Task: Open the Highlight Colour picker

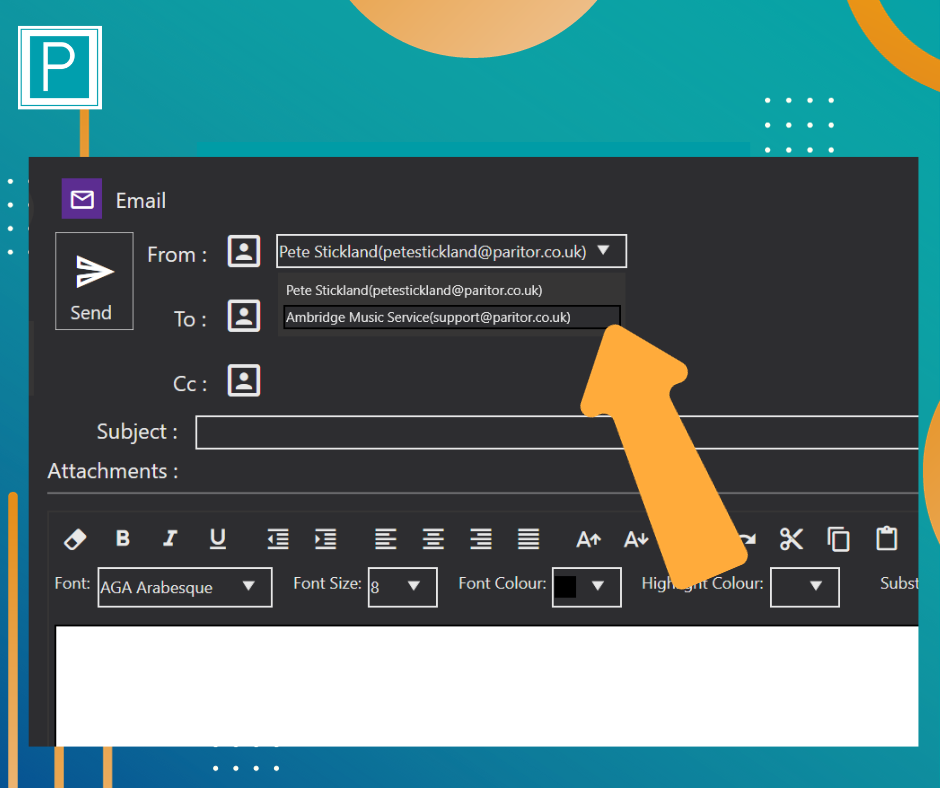Action: (x=805, y=587)
